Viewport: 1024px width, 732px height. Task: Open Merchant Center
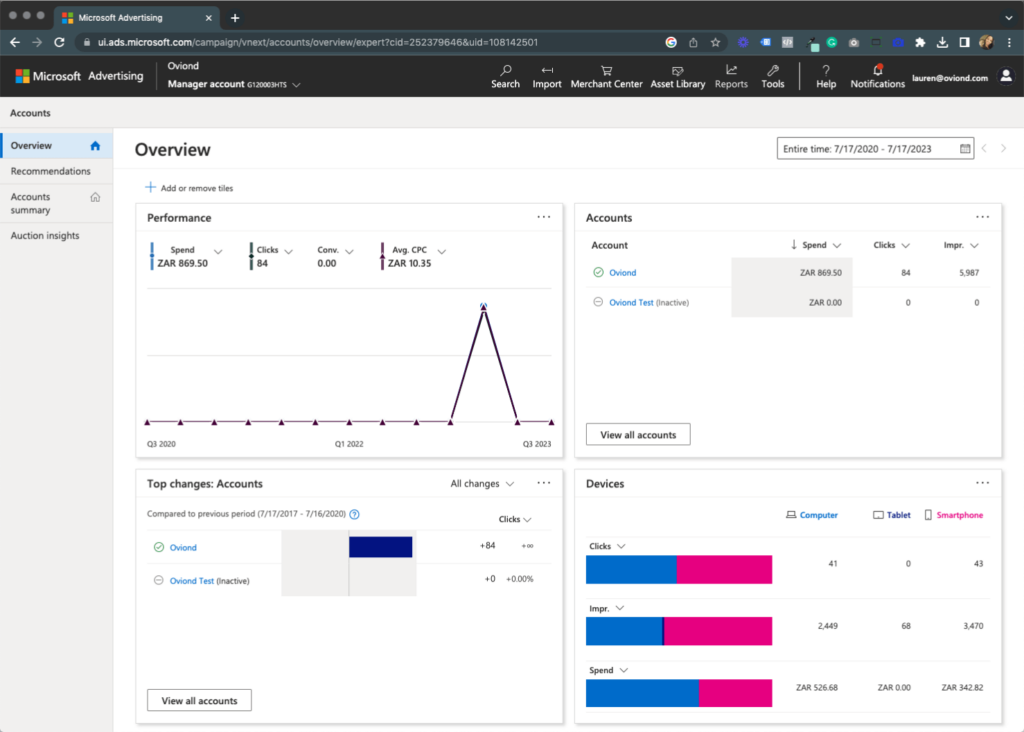(x=606, y=76)
